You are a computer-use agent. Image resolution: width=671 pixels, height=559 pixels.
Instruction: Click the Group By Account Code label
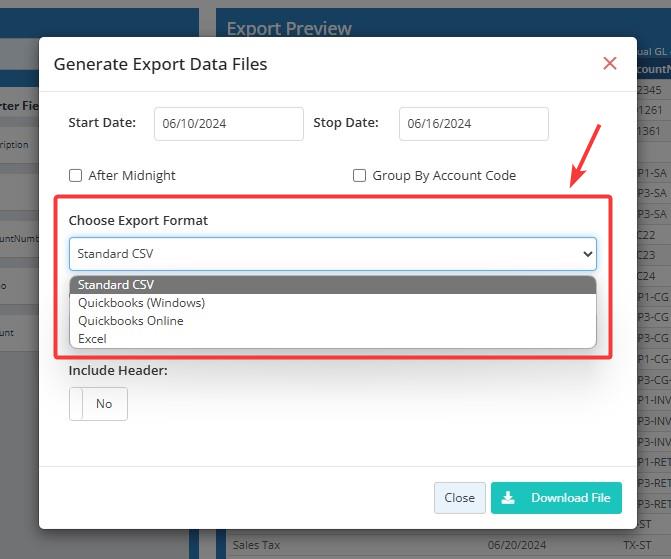point(444,176)
